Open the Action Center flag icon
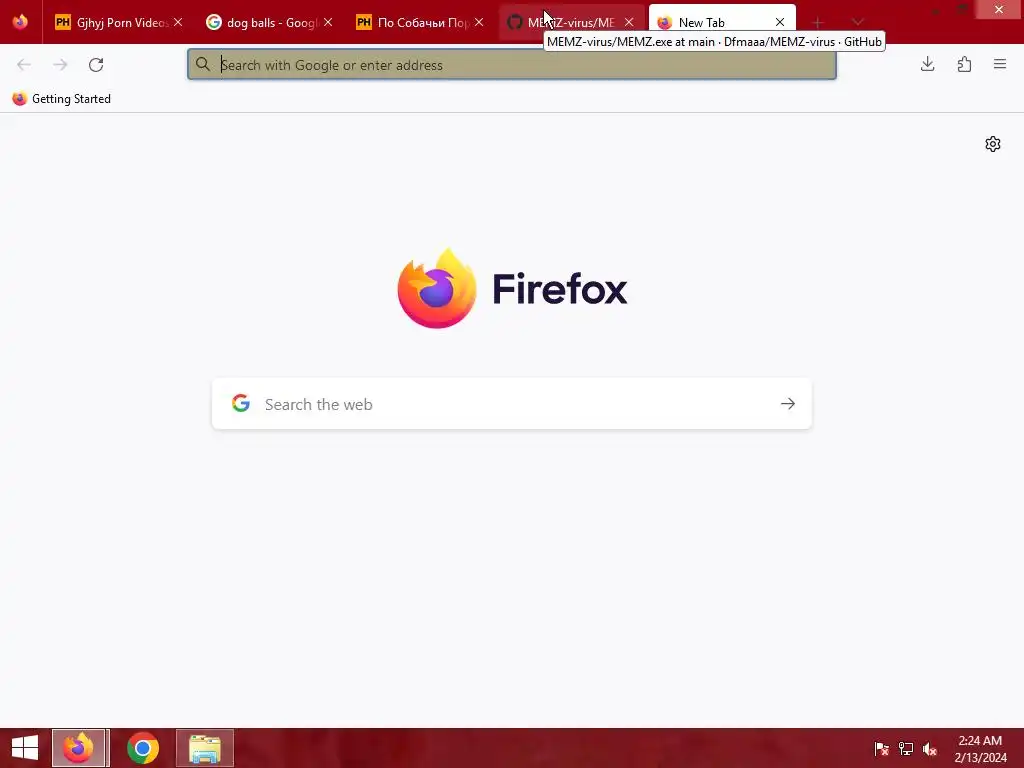Viewport: 1024px width, 768px height. (x=881, y=748)
